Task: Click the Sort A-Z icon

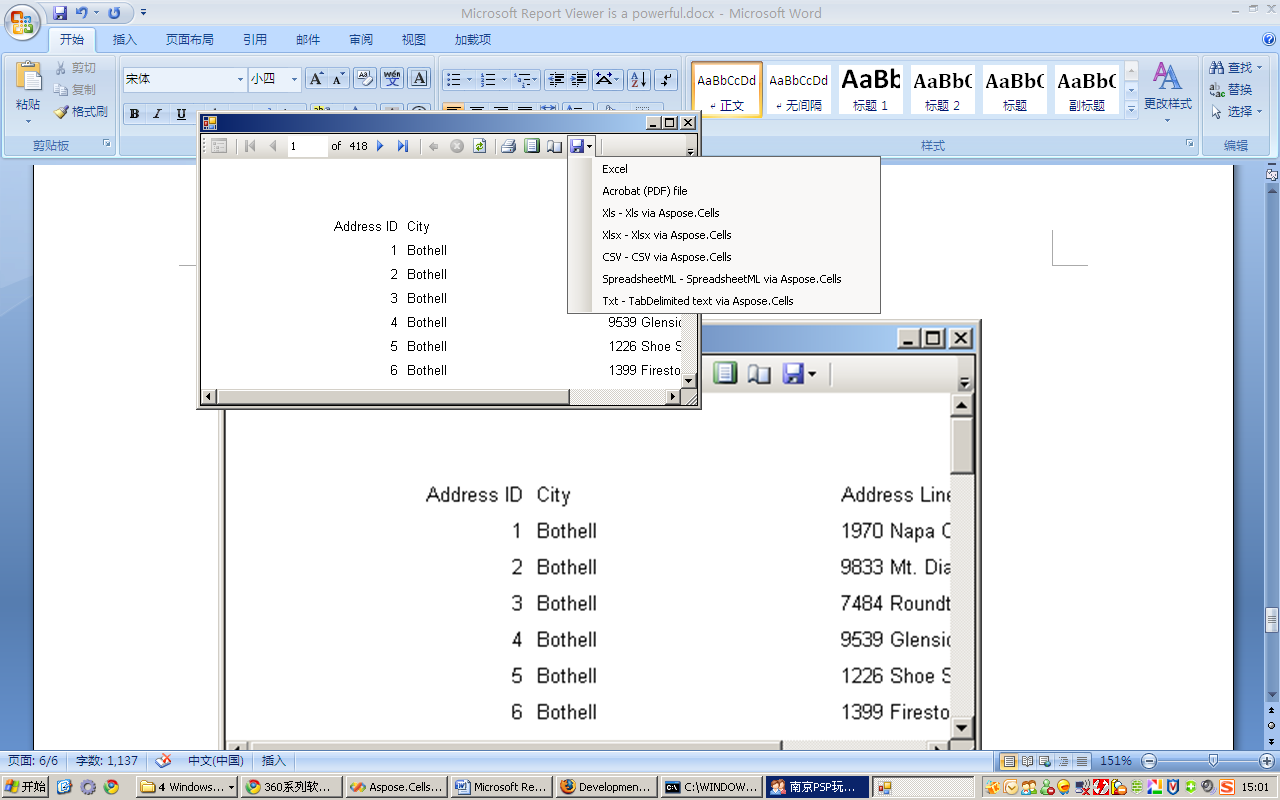Action: coord(639,79)
